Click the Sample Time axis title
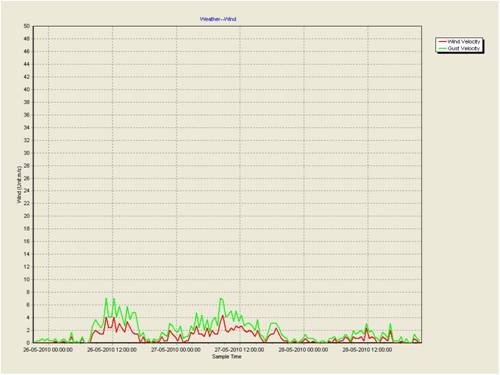Viewport: 500px width, 375px height. (227, 357)
